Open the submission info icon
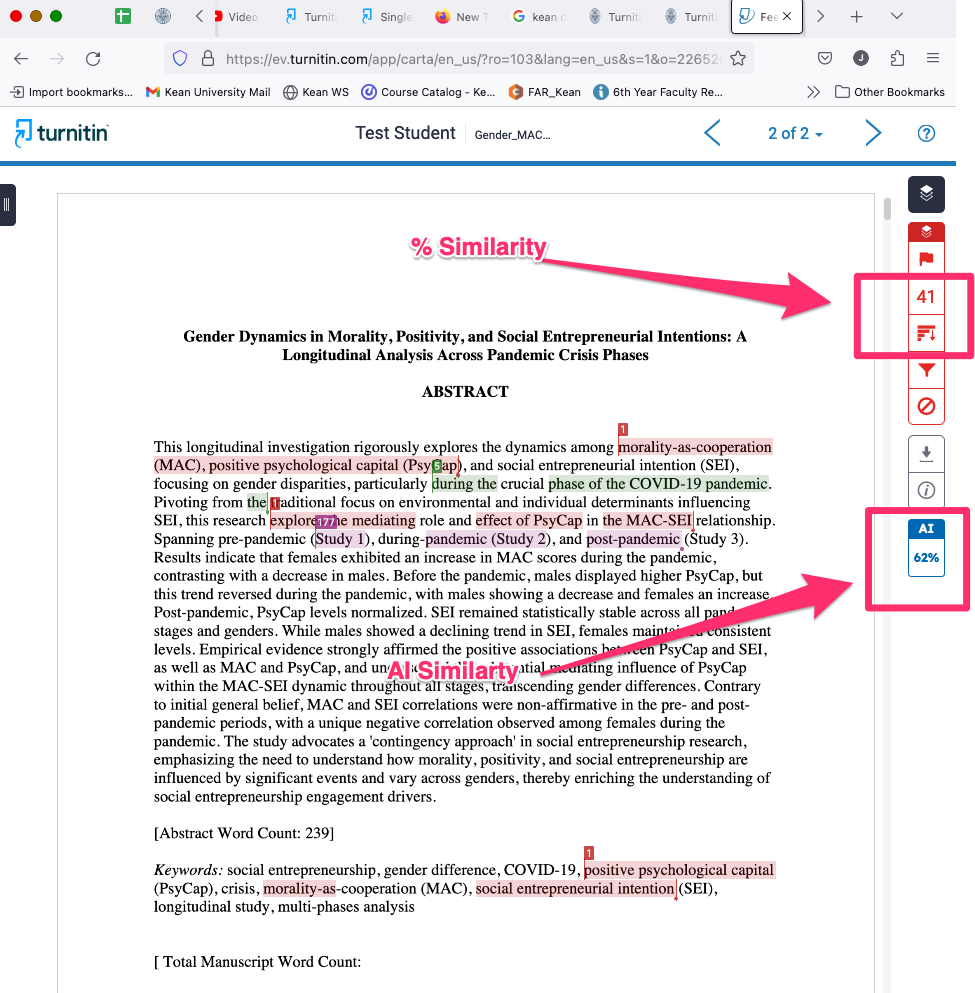 pyautogui.click(x=926, y=490)
